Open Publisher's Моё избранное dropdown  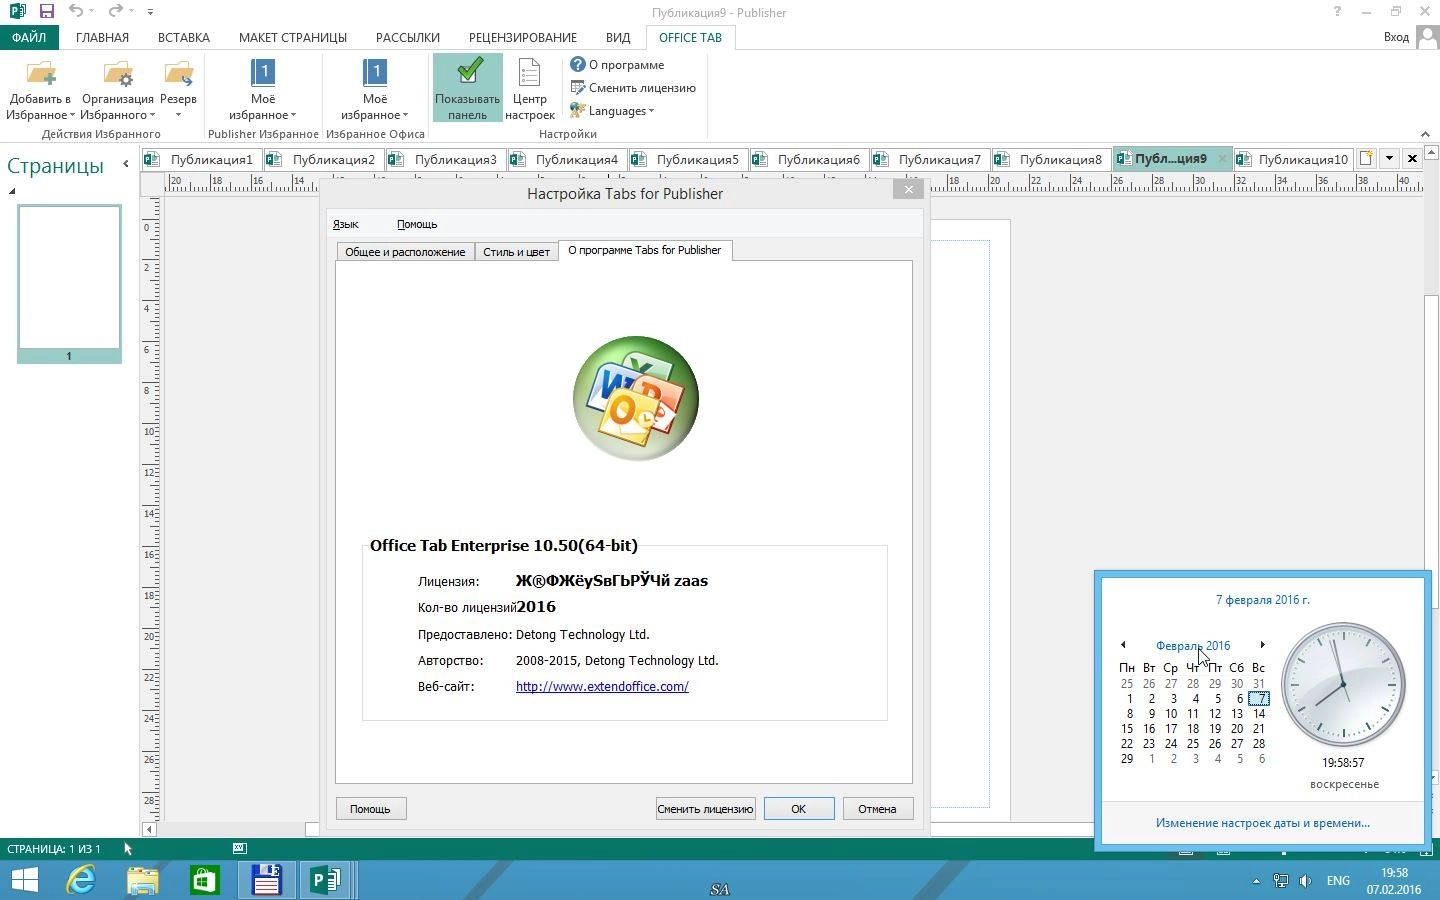(x=263, y=90)
